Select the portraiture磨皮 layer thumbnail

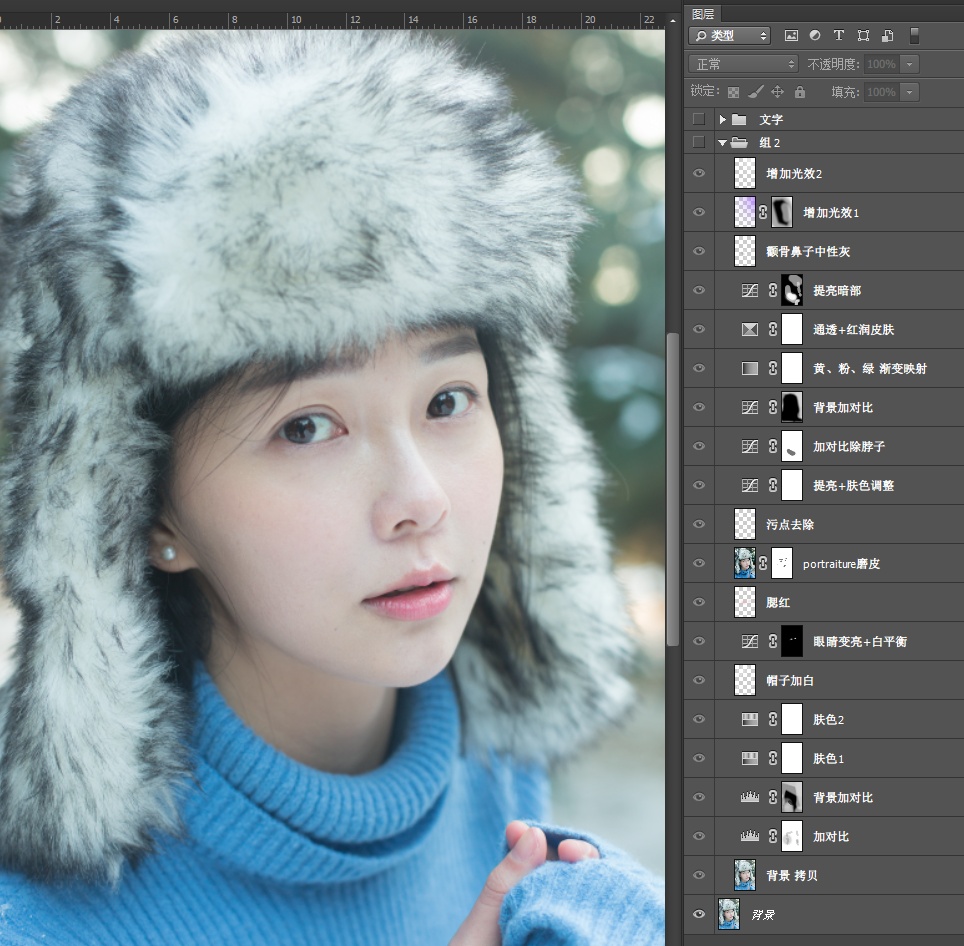point(745,563)
